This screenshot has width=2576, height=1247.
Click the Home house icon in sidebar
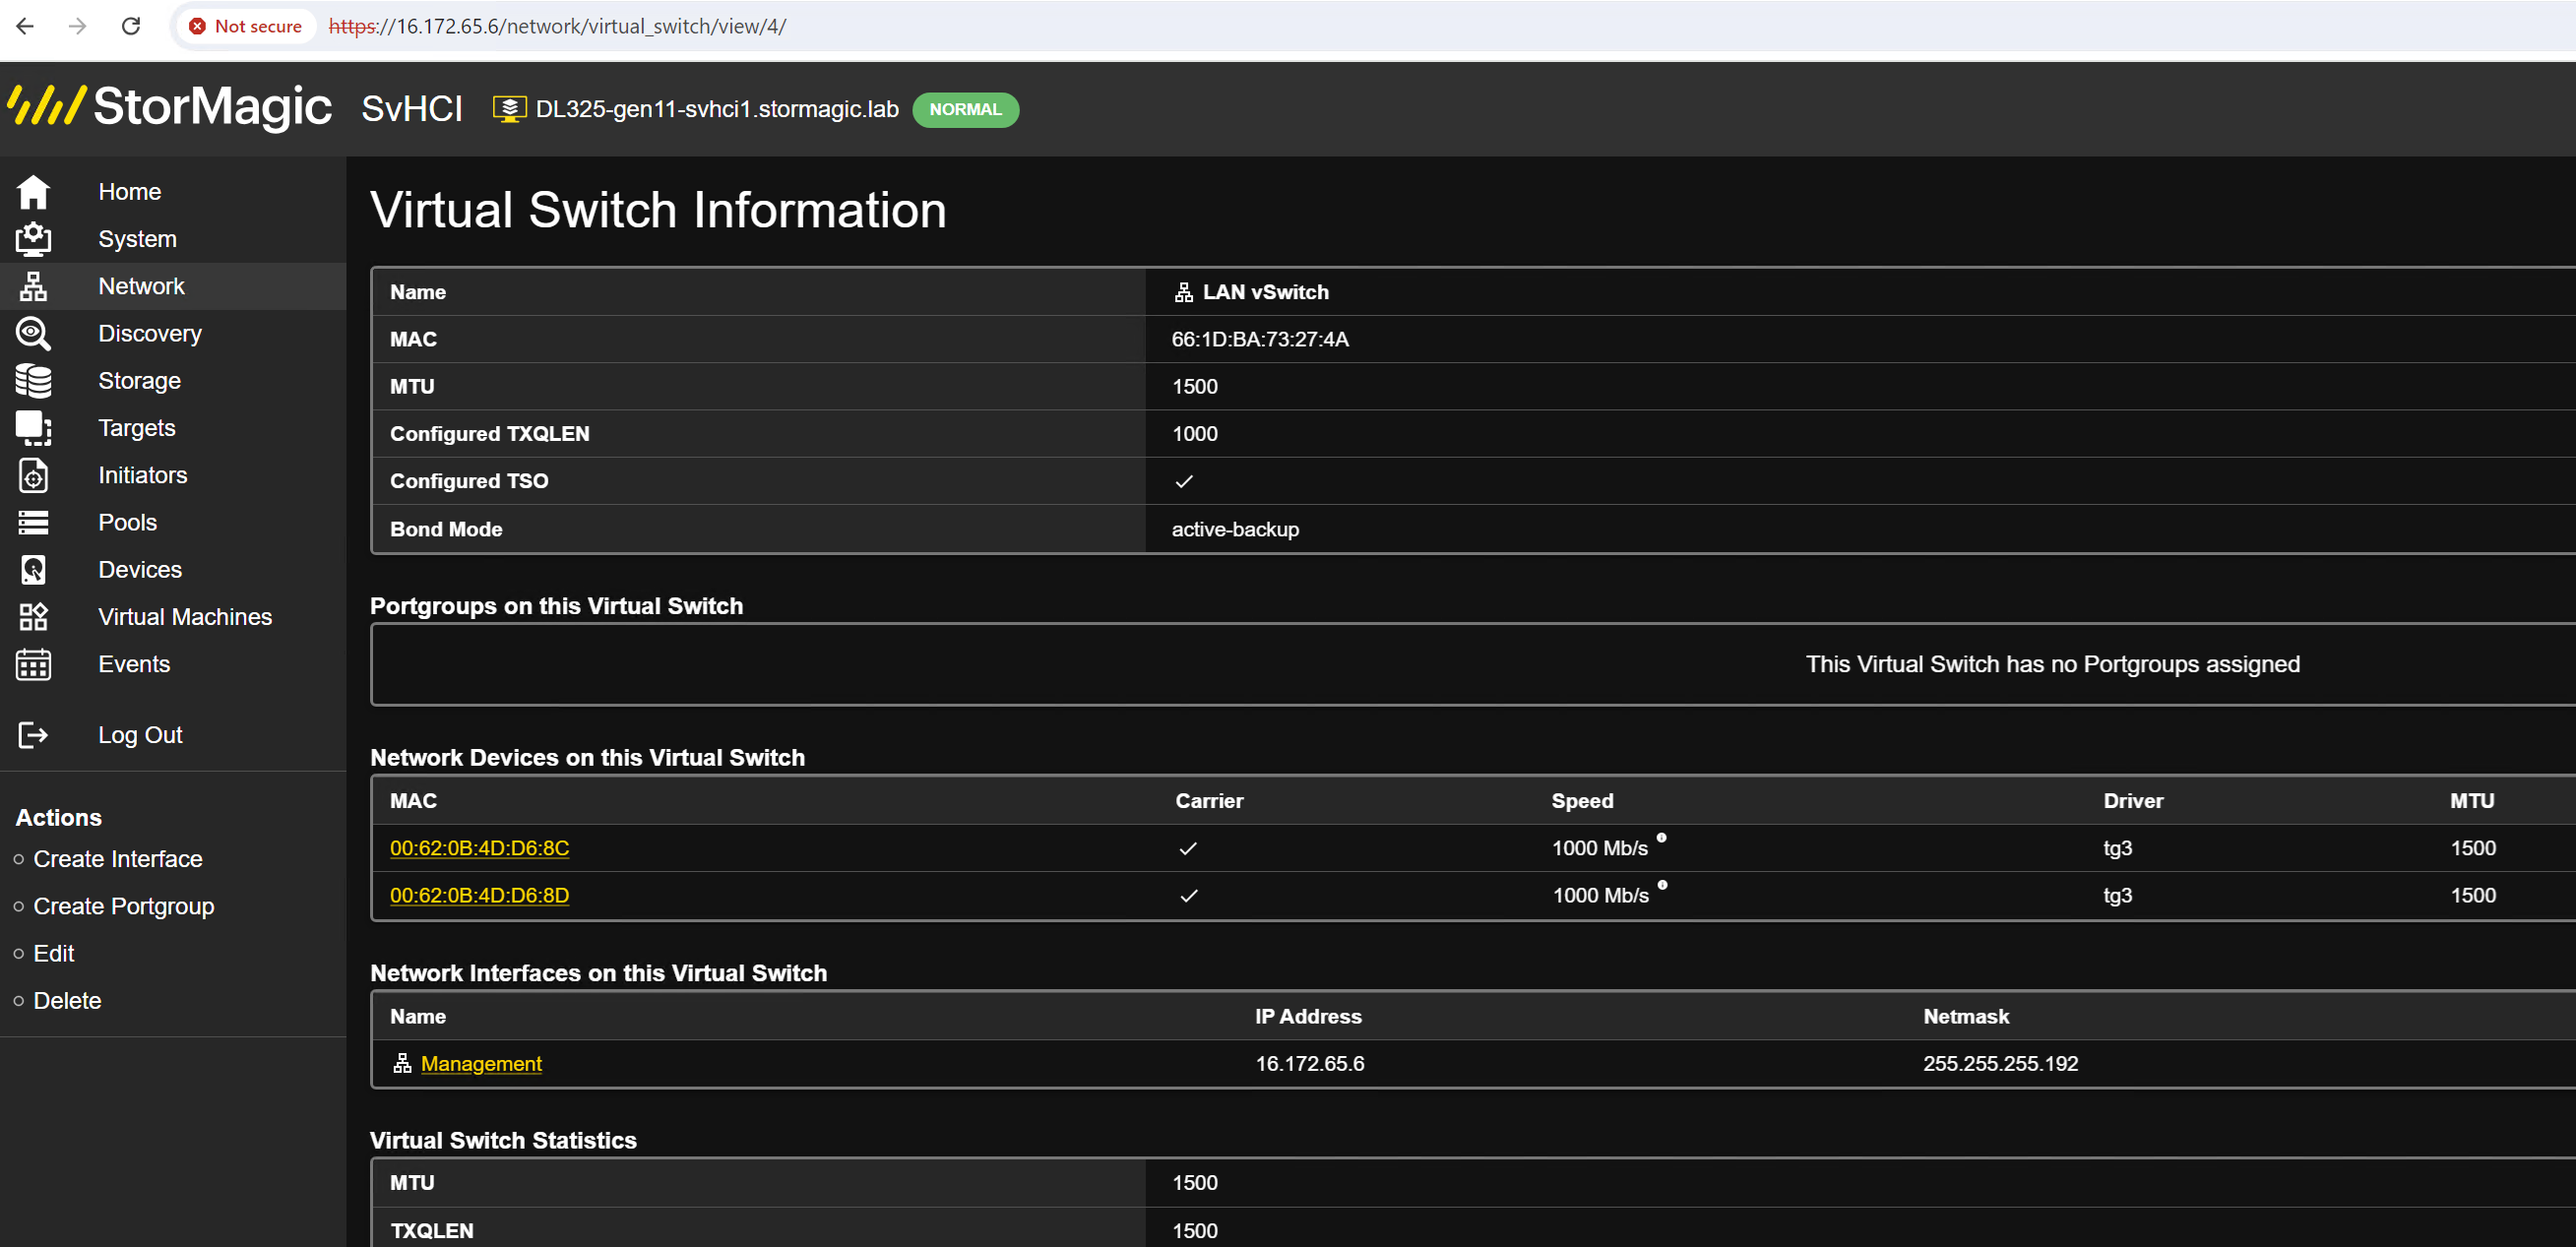pyautogui.click(x=33, y=191)
